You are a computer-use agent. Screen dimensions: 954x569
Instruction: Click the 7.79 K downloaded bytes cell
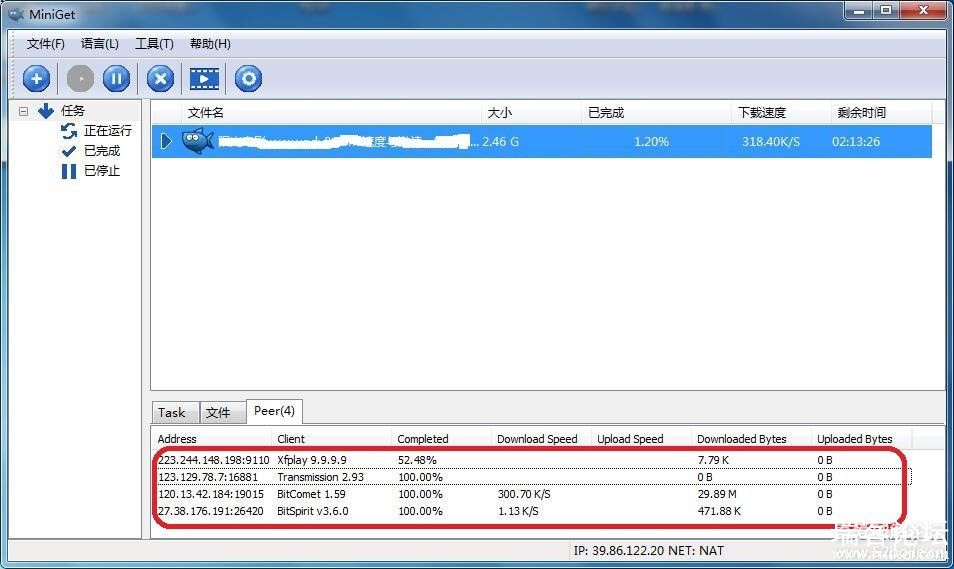coord(713,460)
